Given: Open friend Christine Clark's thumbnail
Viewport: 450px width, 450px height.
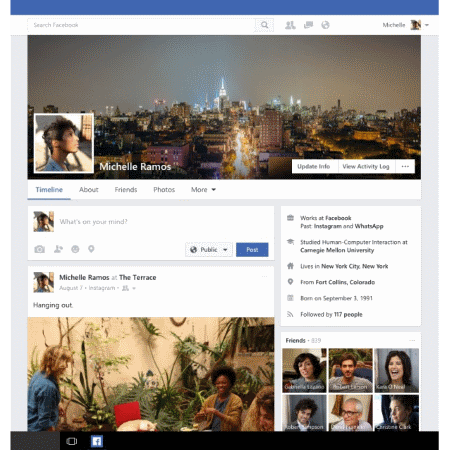Looking at the screenshot, I should (x=396, y=413).
